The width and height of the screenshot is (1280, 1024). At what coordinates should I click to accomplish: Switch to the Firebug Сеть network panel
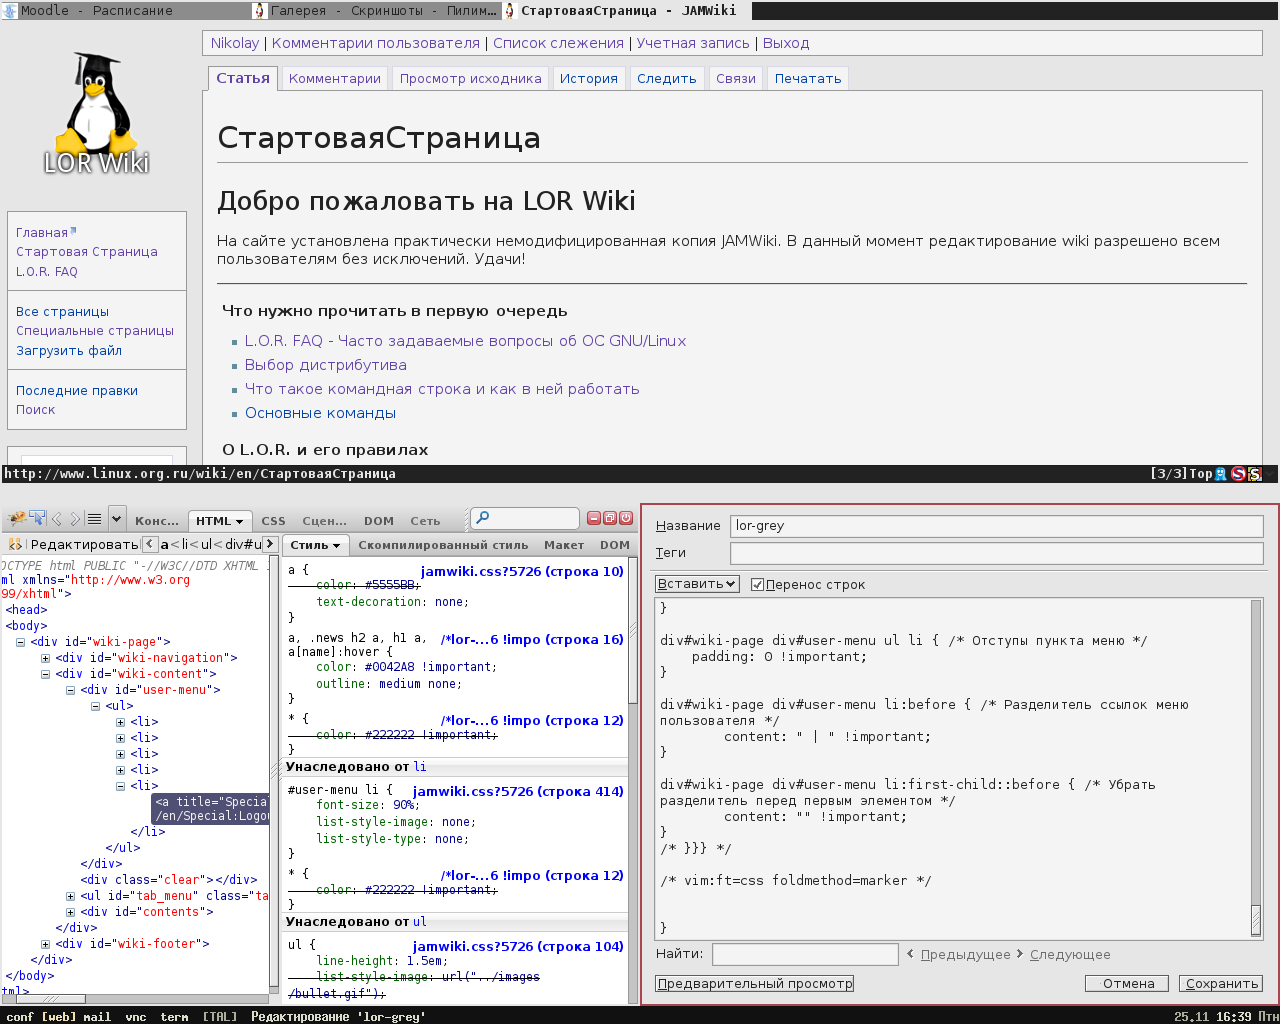coord(425,521)
